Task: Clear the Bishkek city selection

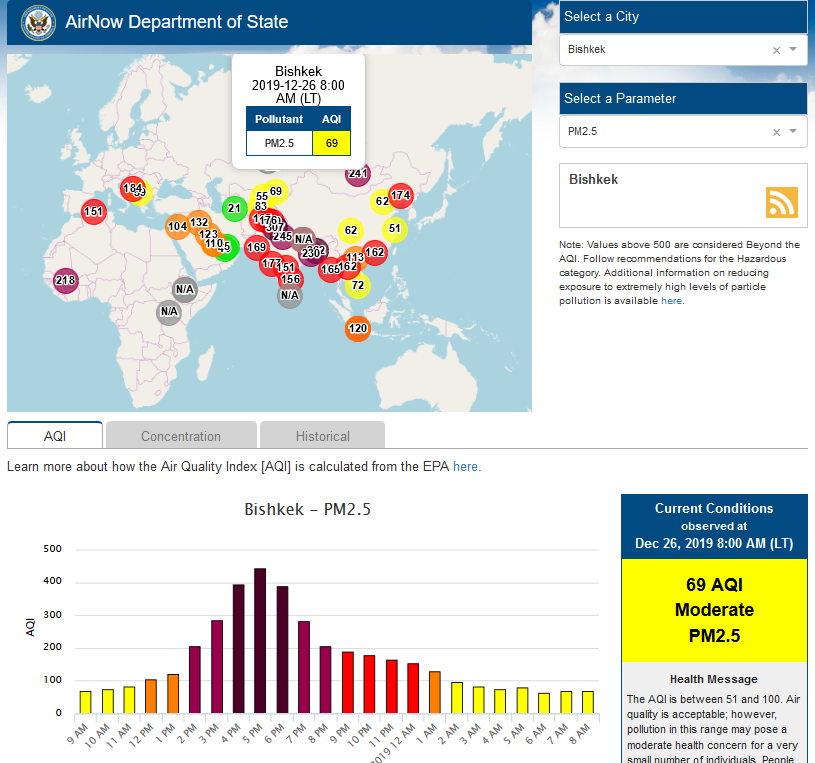Action: tap(776, 50)
